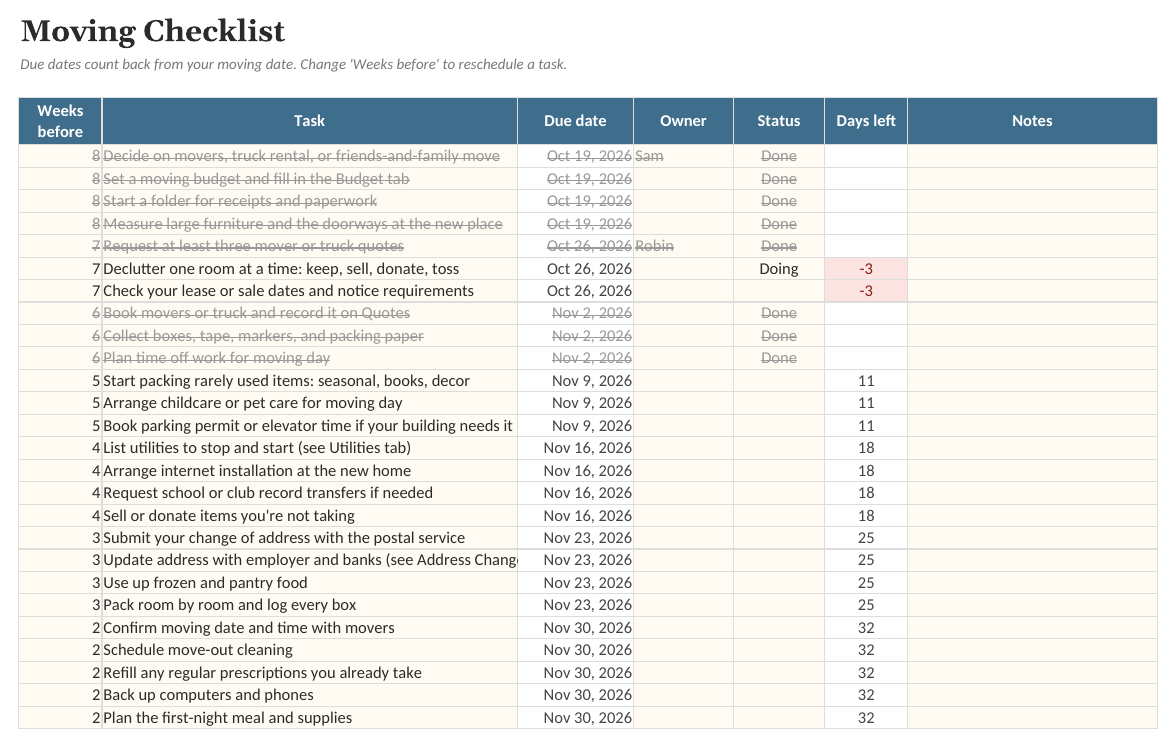Click empty Owner cell for 'Confirm moving date' row

(683, 628)
